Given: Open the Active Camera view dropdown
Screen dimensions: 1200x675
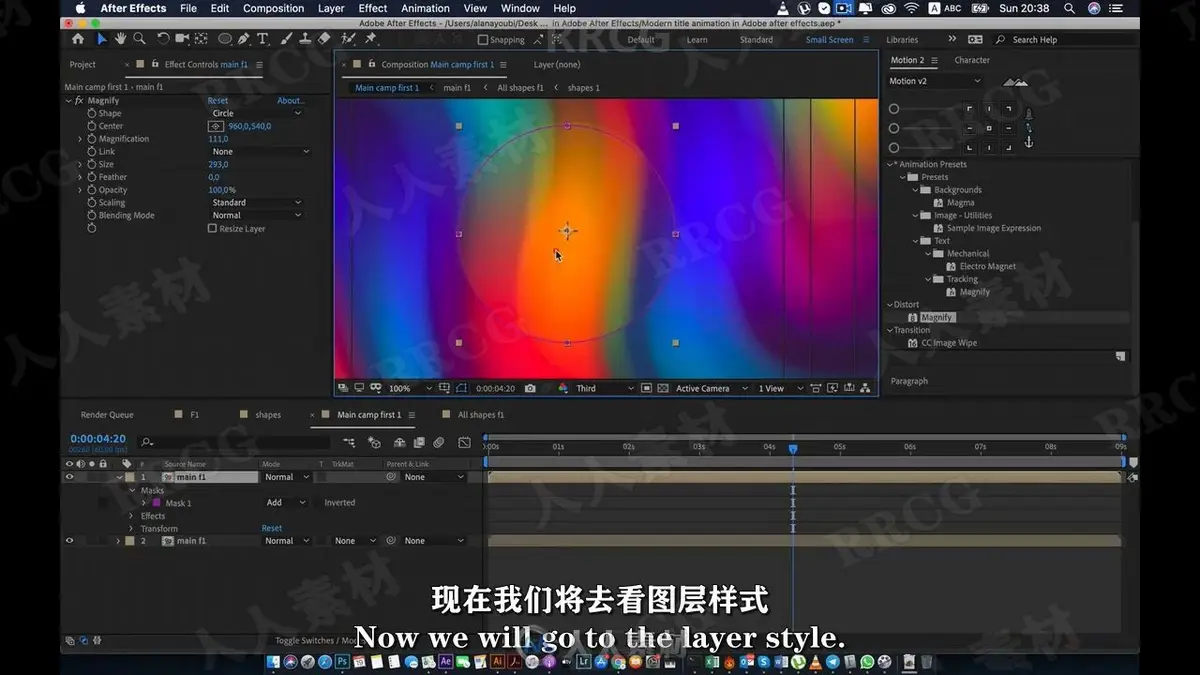Looking at the screenshot, I should 711,388.
